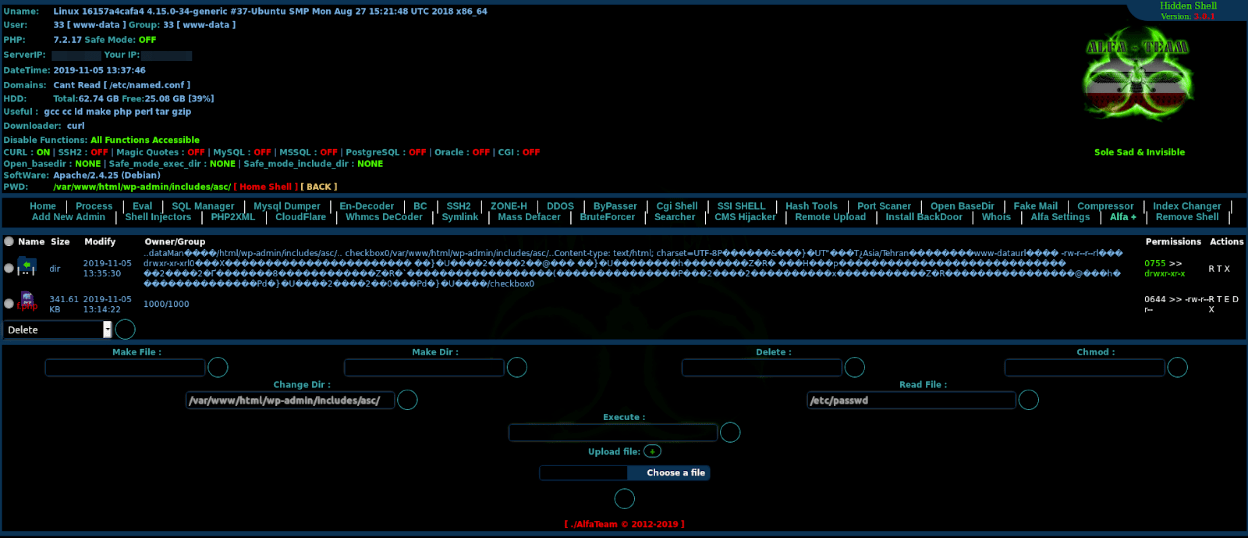Click the BACK link in PWD row
The height and width of the screenshot is (538, 1248).
319,187
